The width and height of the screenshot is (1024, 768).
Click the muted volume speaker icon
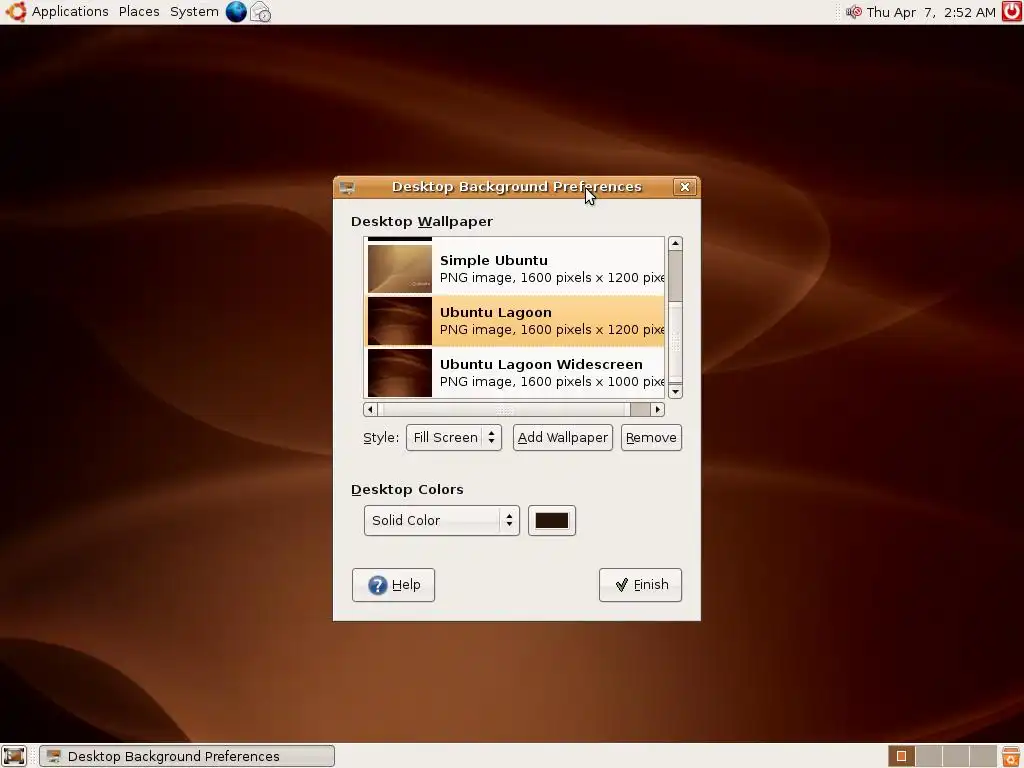pos(854,12)
